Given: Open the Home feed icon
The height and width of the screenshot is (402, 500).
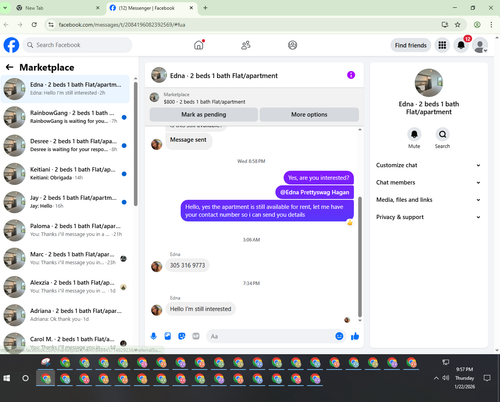Looking at the screenshot, I should click(199, 45).
